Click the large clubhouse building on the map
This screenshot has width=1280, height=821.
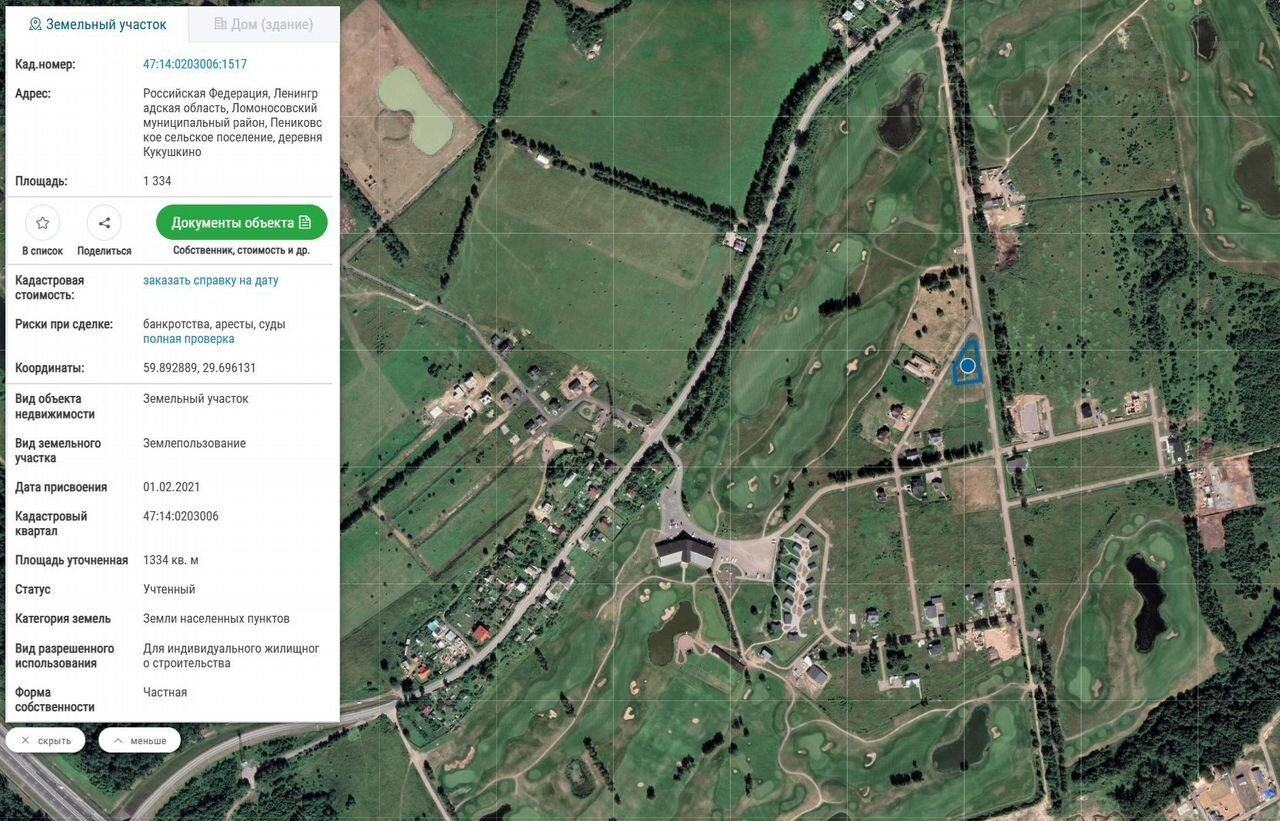(x=685, y=551)
